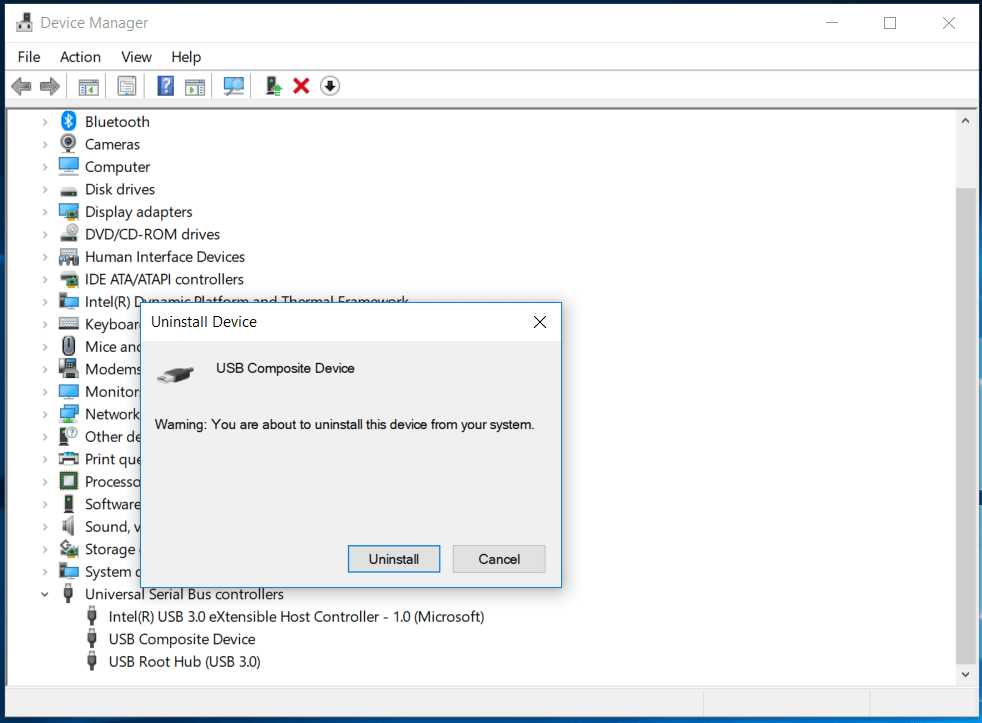Click the Disk drives category icon
This screenshot has width=982, height=723.
click(x=68, y=190)
